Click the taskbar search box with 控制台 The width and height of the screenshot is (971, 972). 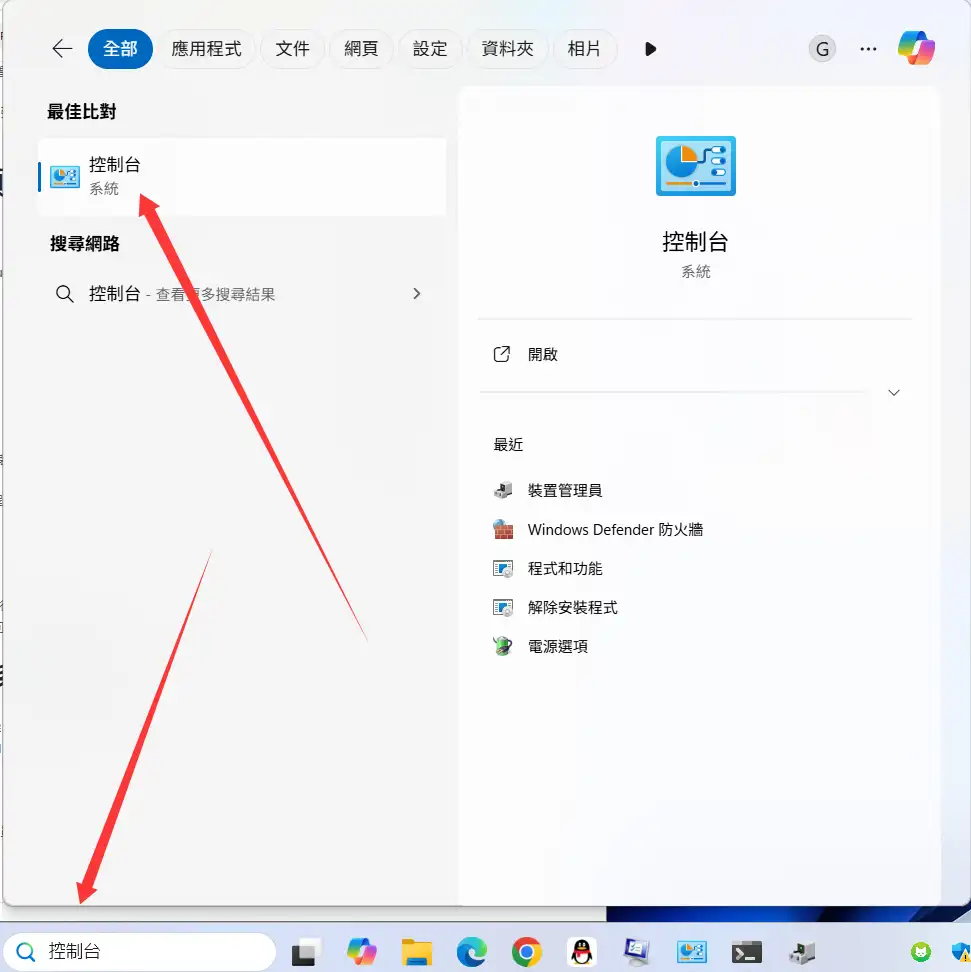140,952
